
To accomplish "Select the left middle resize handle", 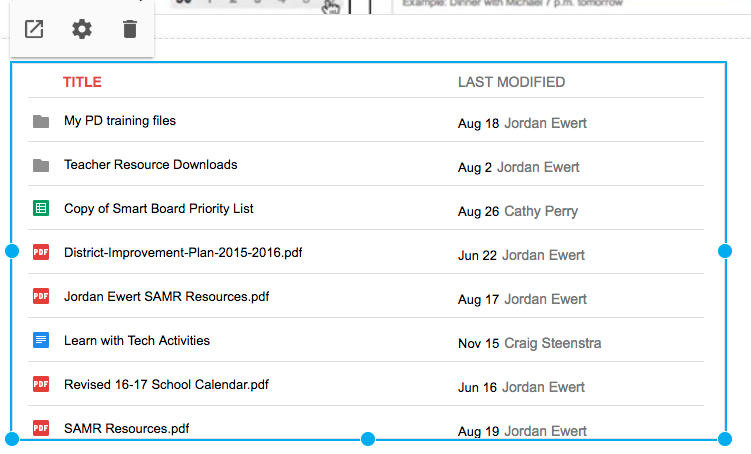I will point(12,251).
